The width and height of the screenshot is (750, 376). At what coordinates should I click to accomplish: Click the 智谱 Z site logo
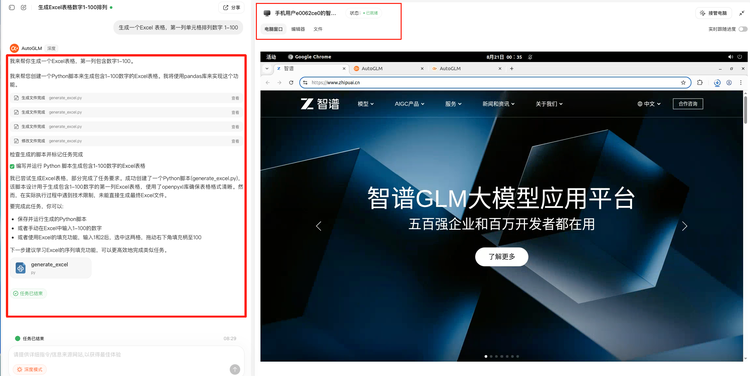click(320, 104)
